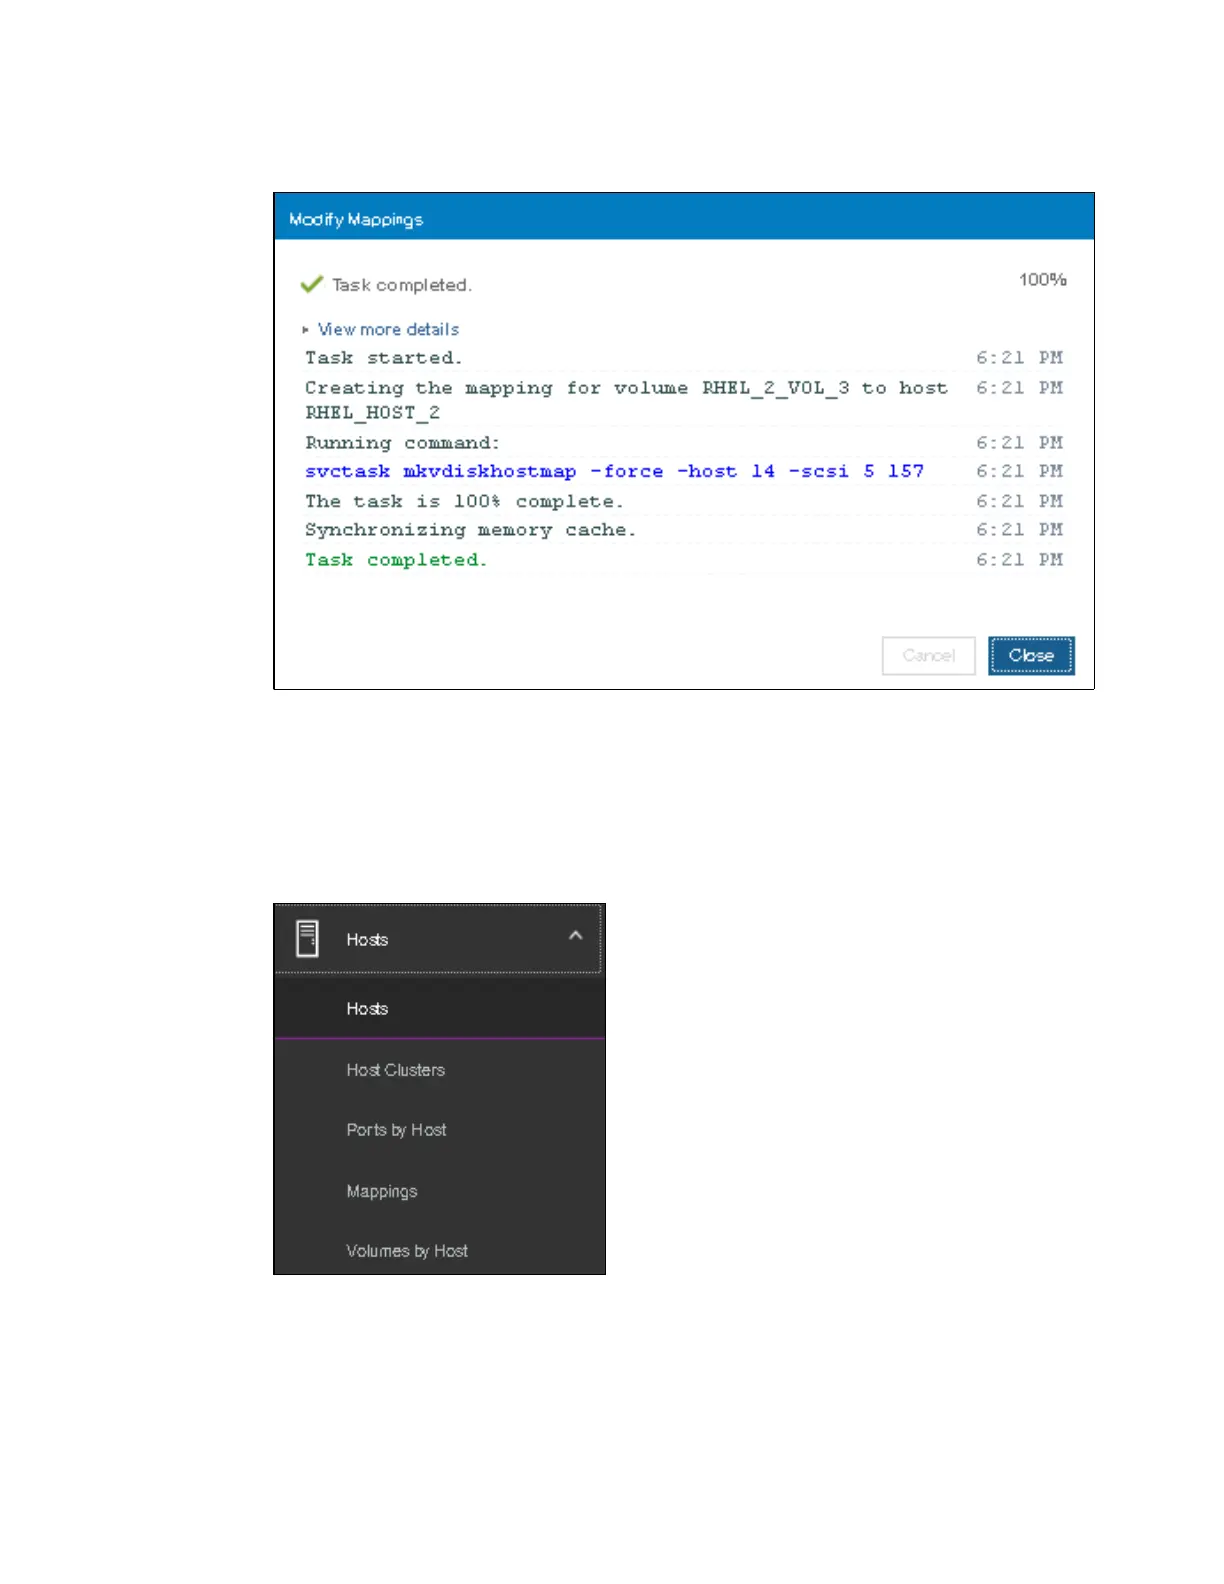Click the green 'Task completed.' log line
1224x1584 pixels.
click(396, 560)
